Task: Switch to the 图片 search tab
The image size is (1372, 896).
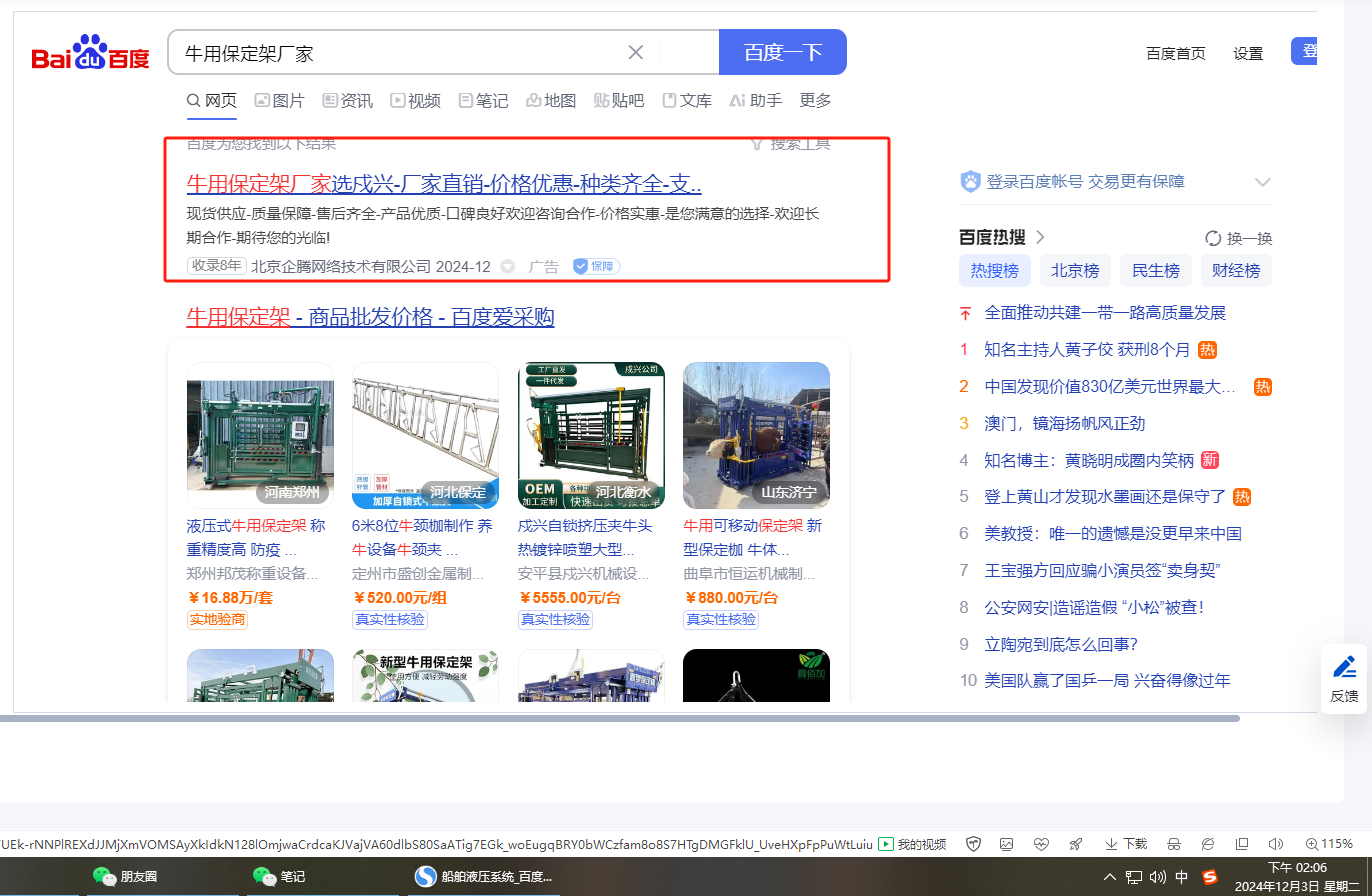Action: 279,100
